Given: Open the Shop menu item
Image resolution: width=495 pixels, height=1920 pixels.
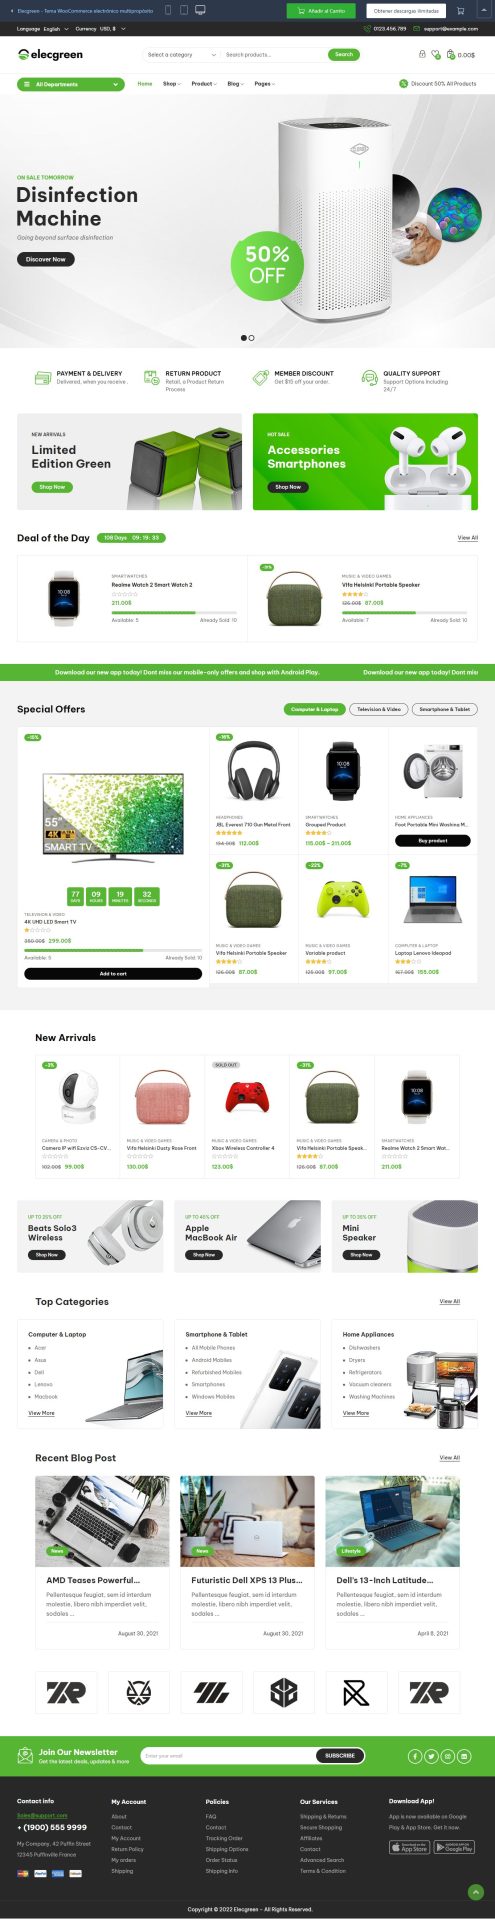Looking at the screenshot, I should (x=171, y=84).
